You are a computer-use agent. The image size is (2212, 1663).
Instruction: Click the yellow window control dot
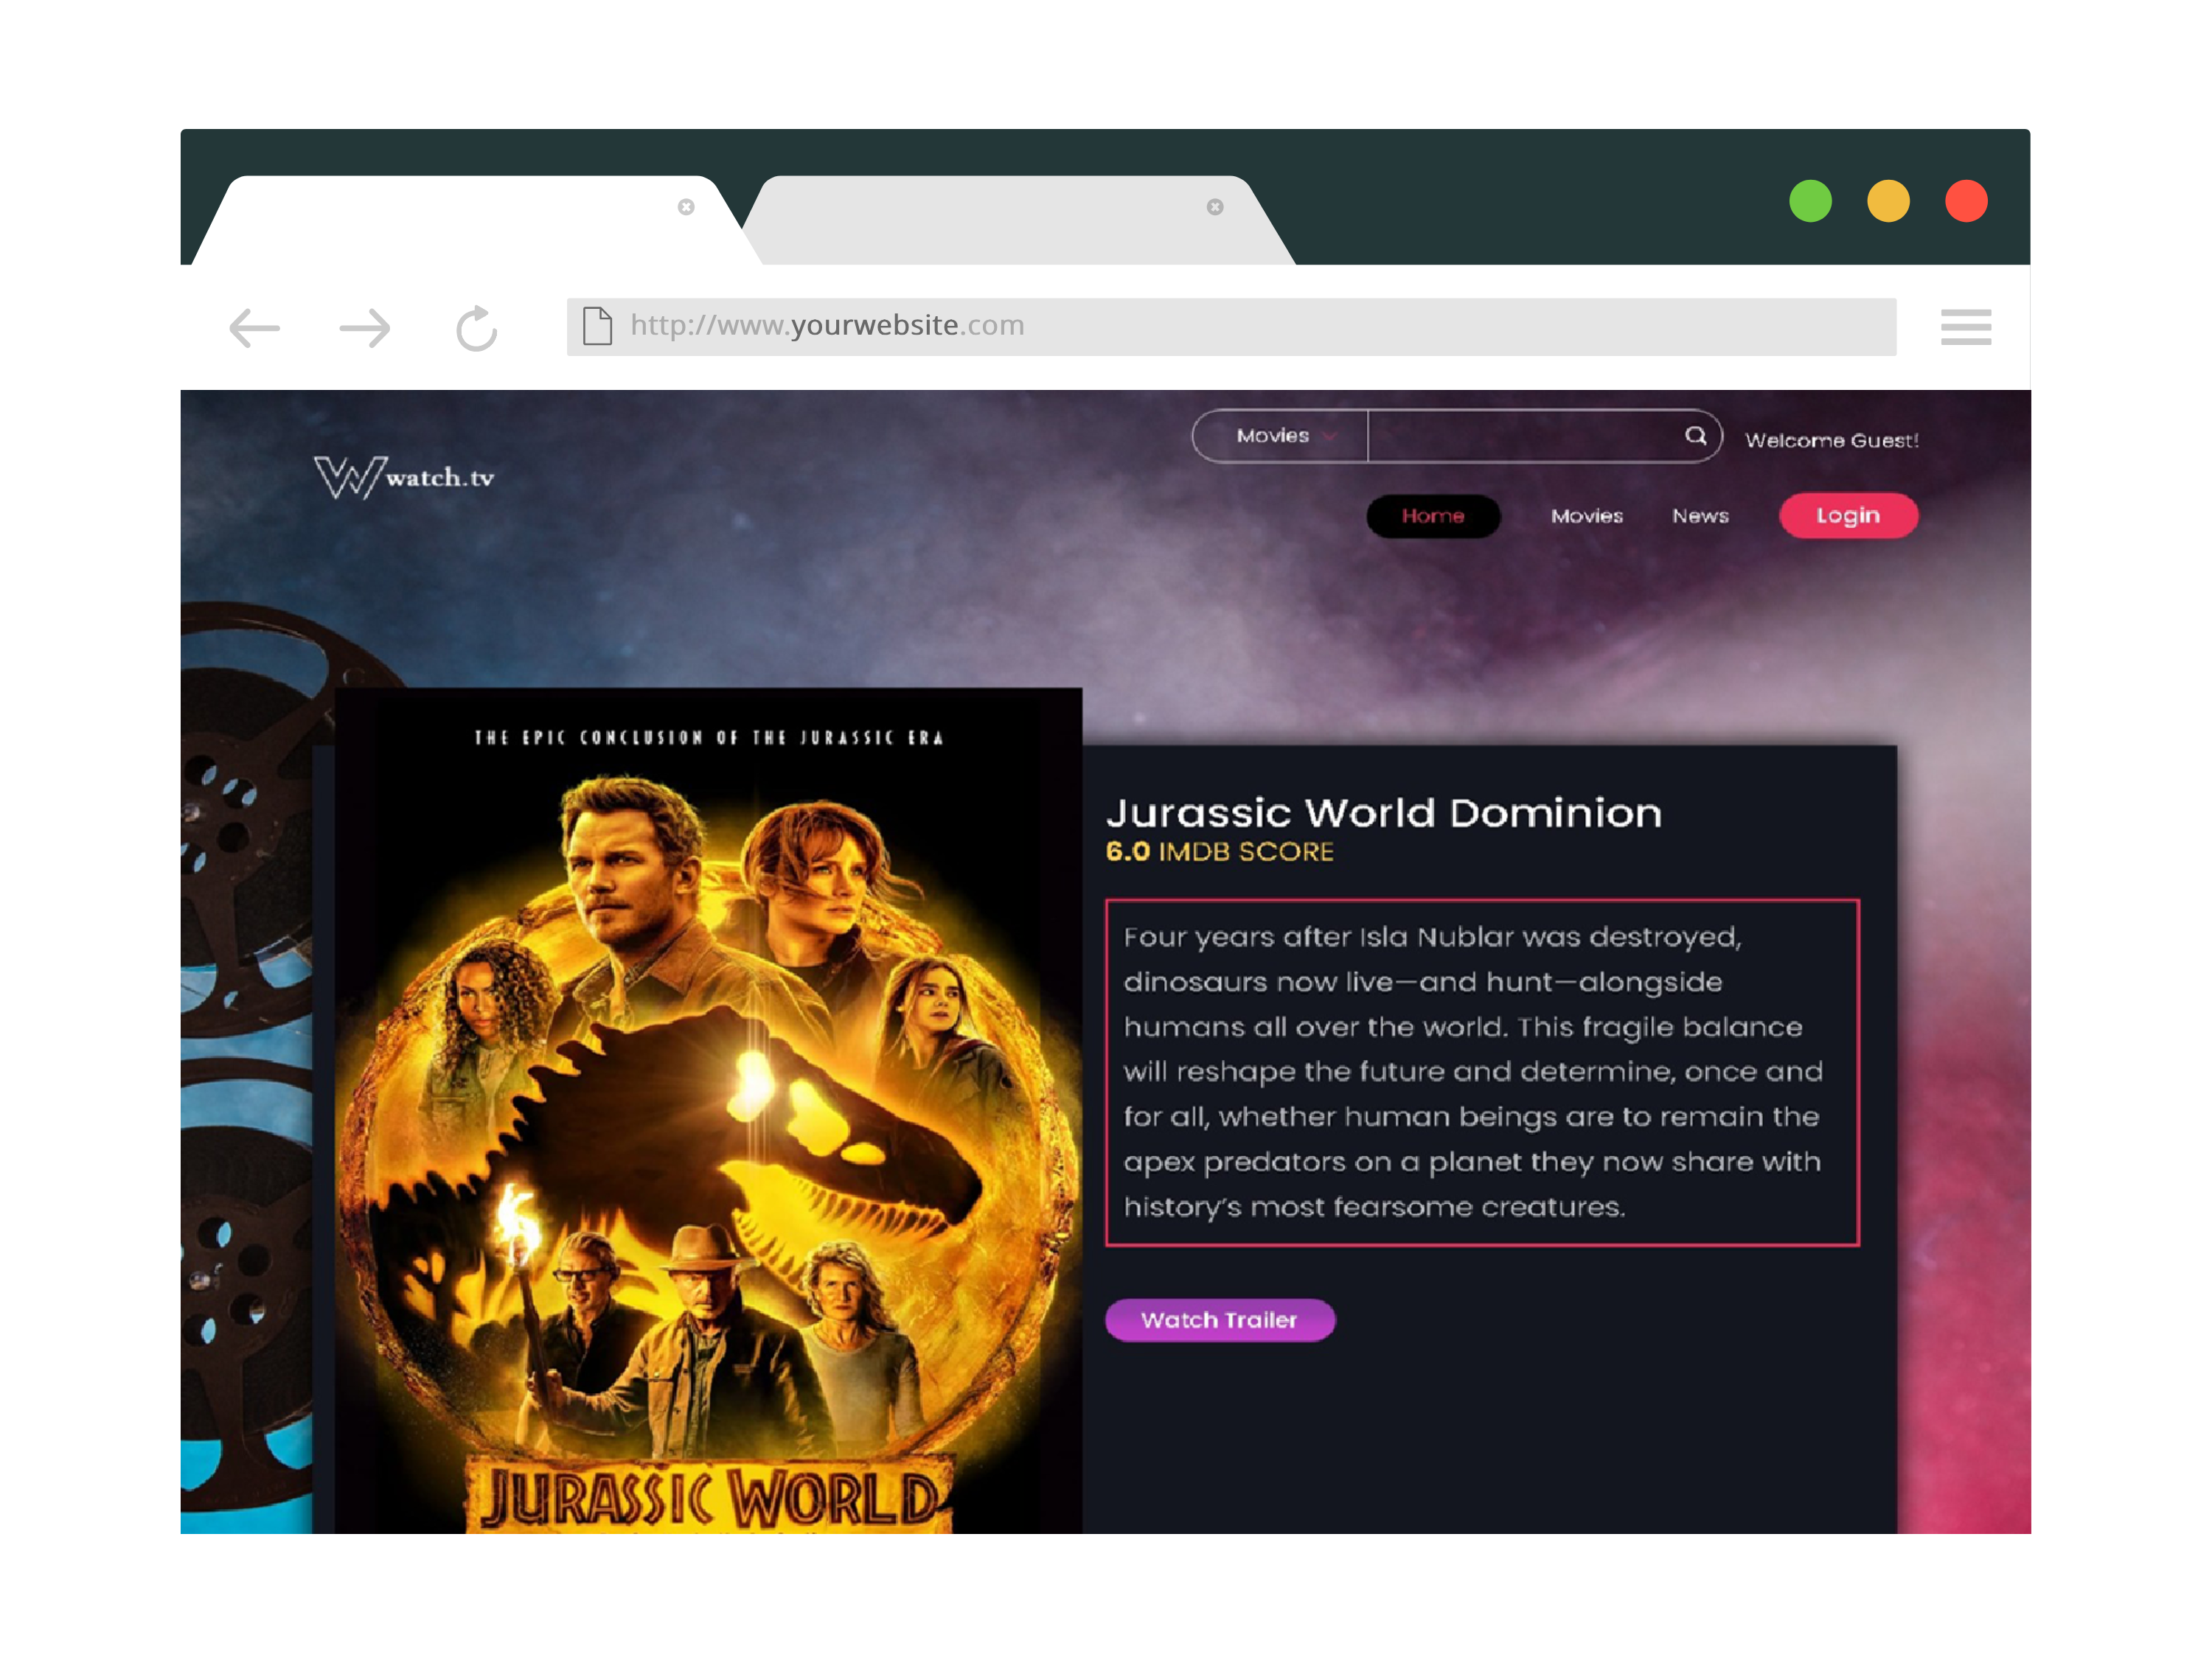[x=1888, y=201]
